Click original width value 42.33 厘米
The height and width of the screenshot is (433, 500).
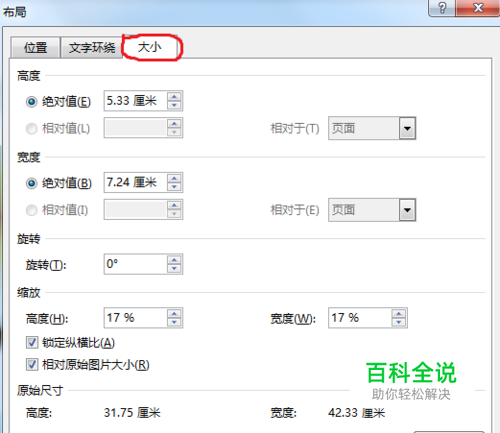tap(356, 413)
